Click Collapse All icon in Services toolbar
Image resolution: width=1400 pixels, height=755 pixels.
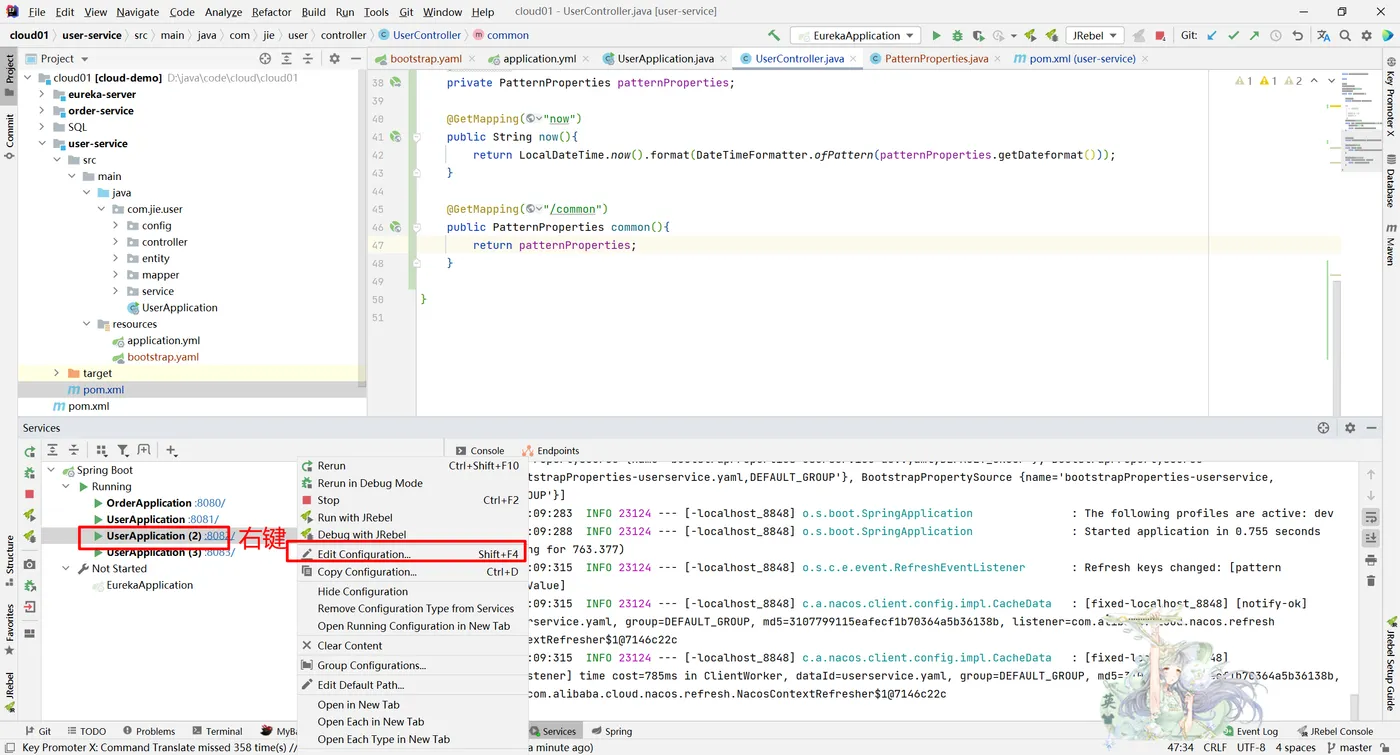73,451
